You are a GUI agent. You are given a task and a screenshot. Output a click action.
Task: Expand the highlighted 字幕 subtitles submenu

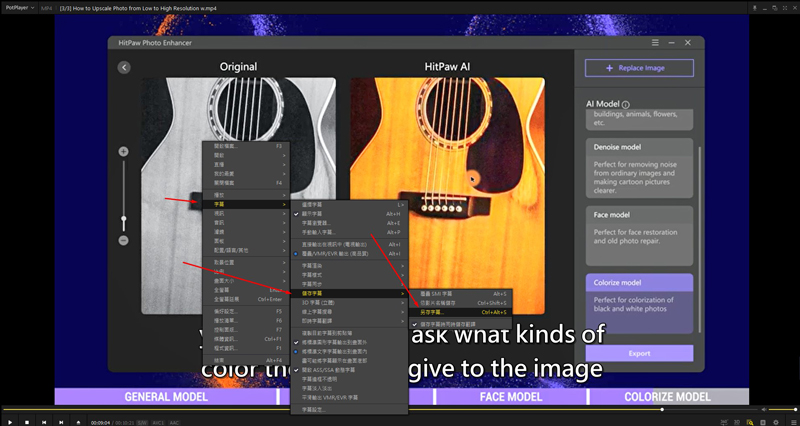246,204
